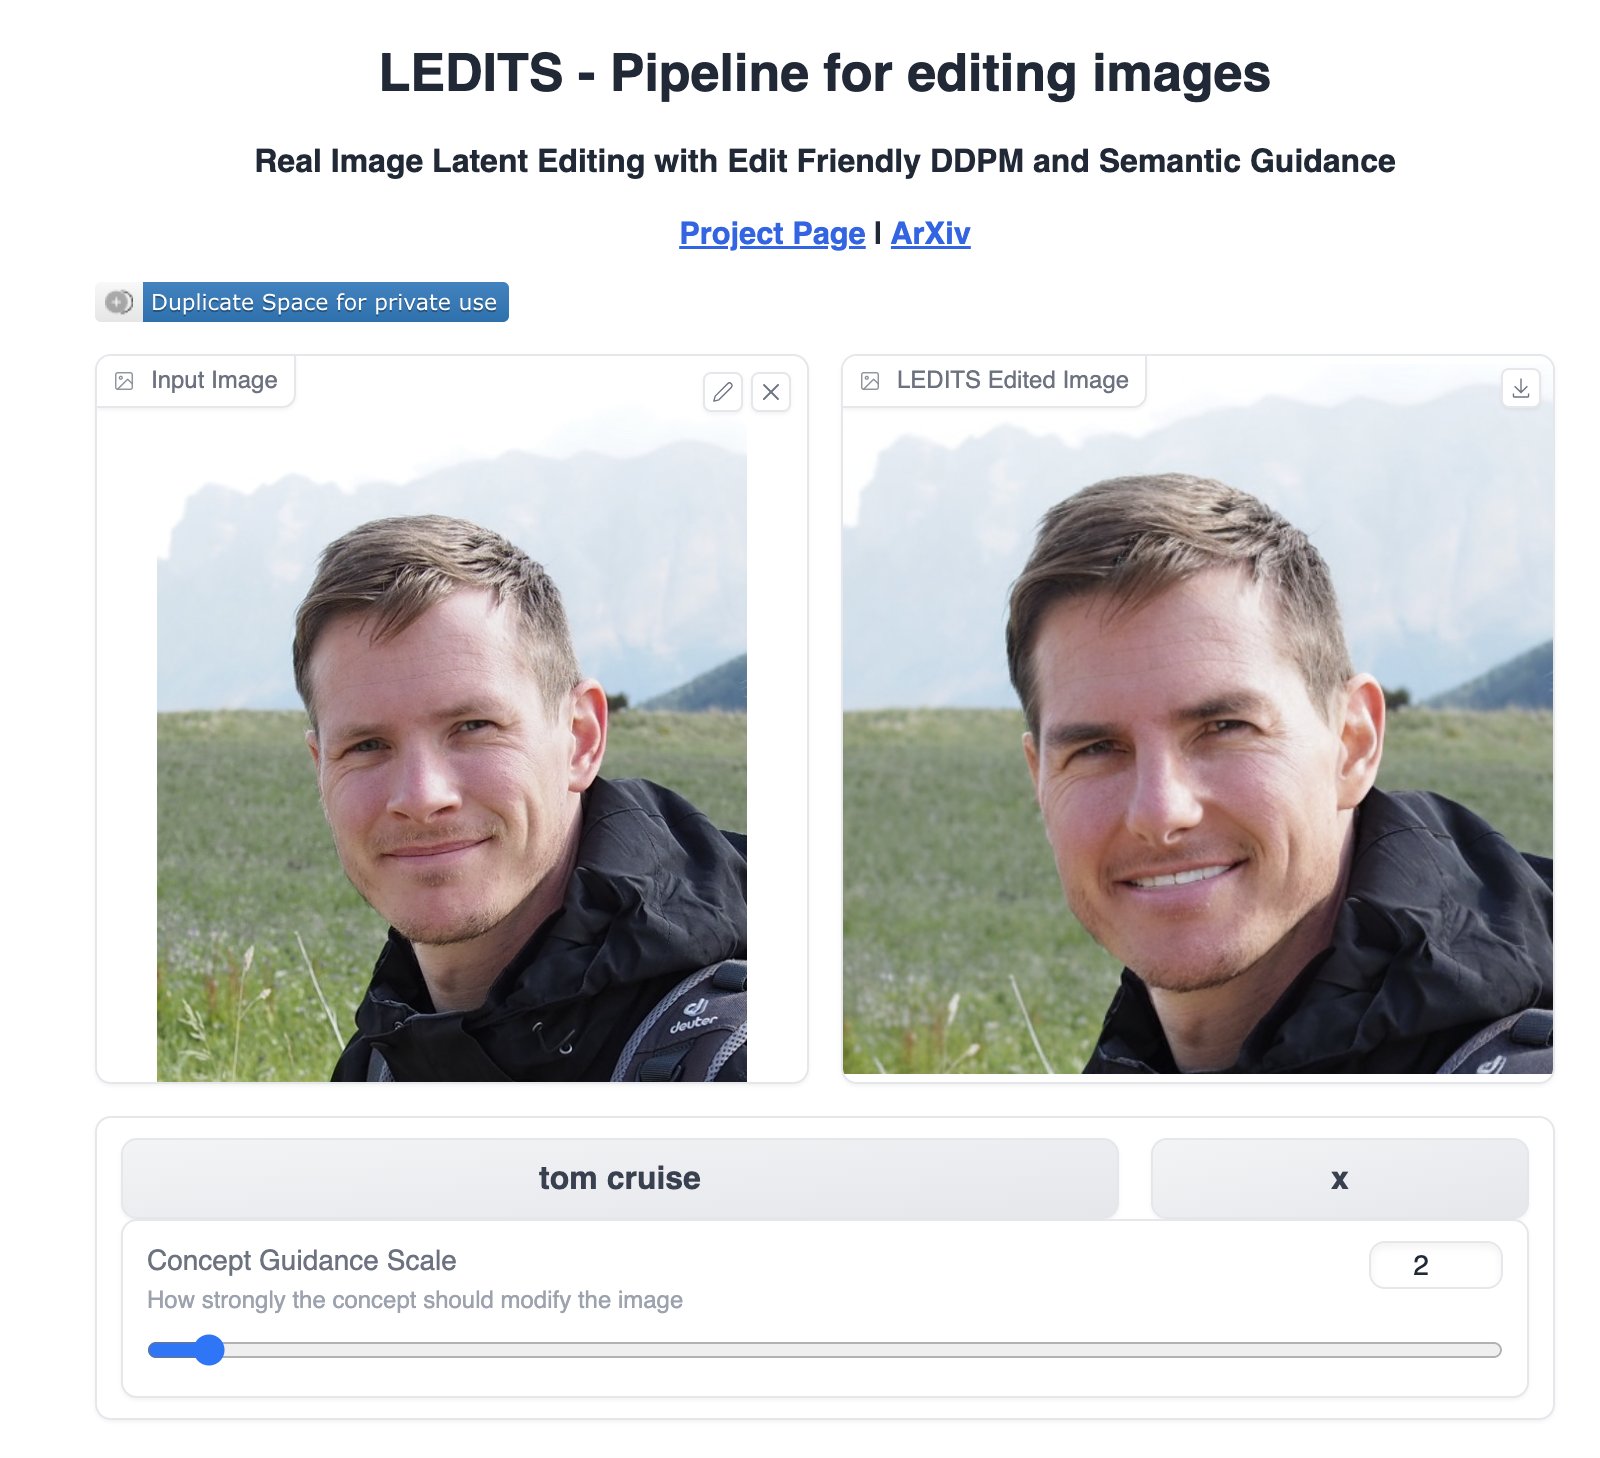Screen dimensions: 1600x1458
Task: Click the pencil edit icon on Input Image
Action: (723, 392)
